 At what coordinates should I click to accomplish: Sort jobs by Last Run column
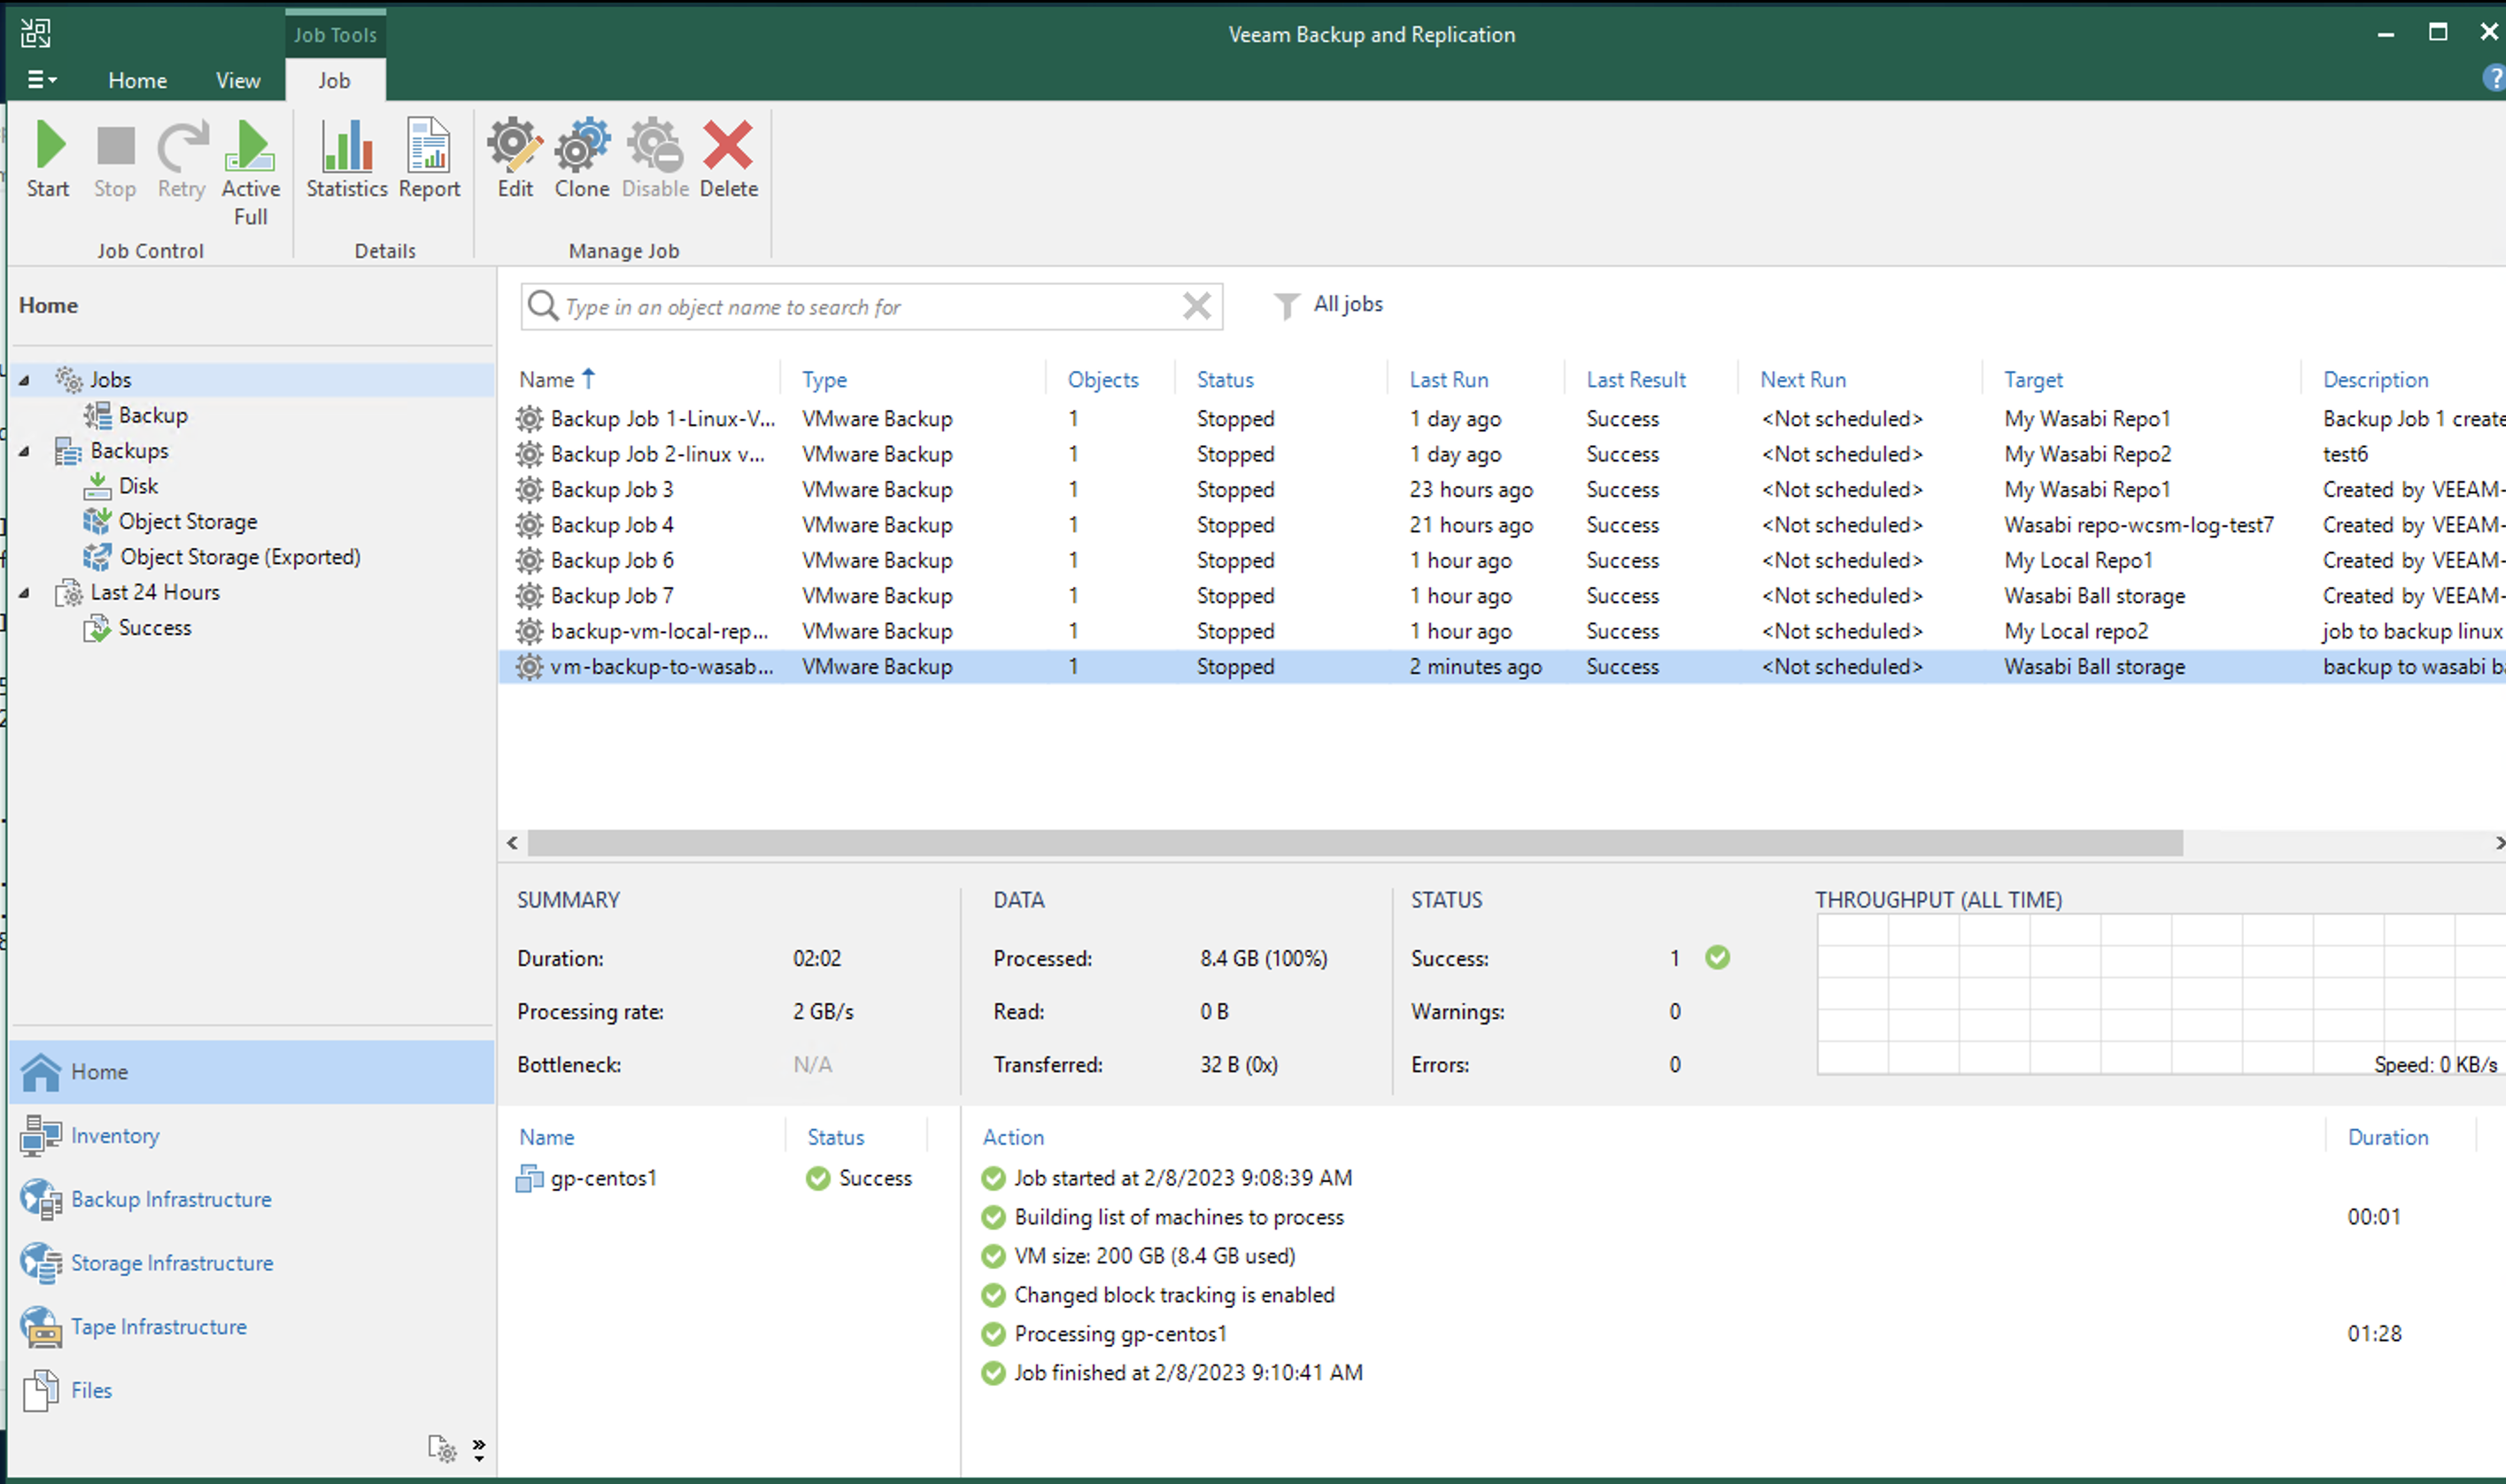click(x=1449, y=380)
